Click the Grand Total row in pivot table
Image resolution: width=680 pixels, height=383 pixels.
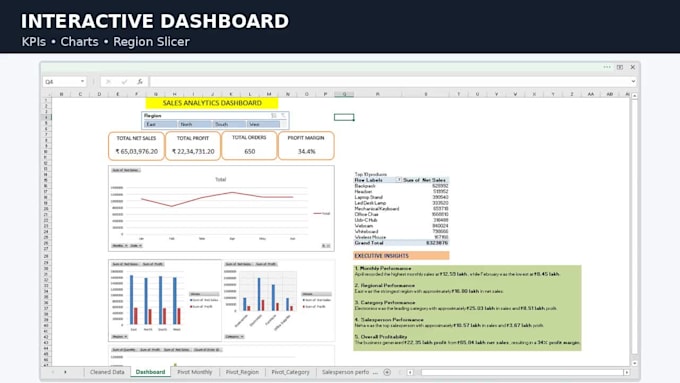point(401,243)
